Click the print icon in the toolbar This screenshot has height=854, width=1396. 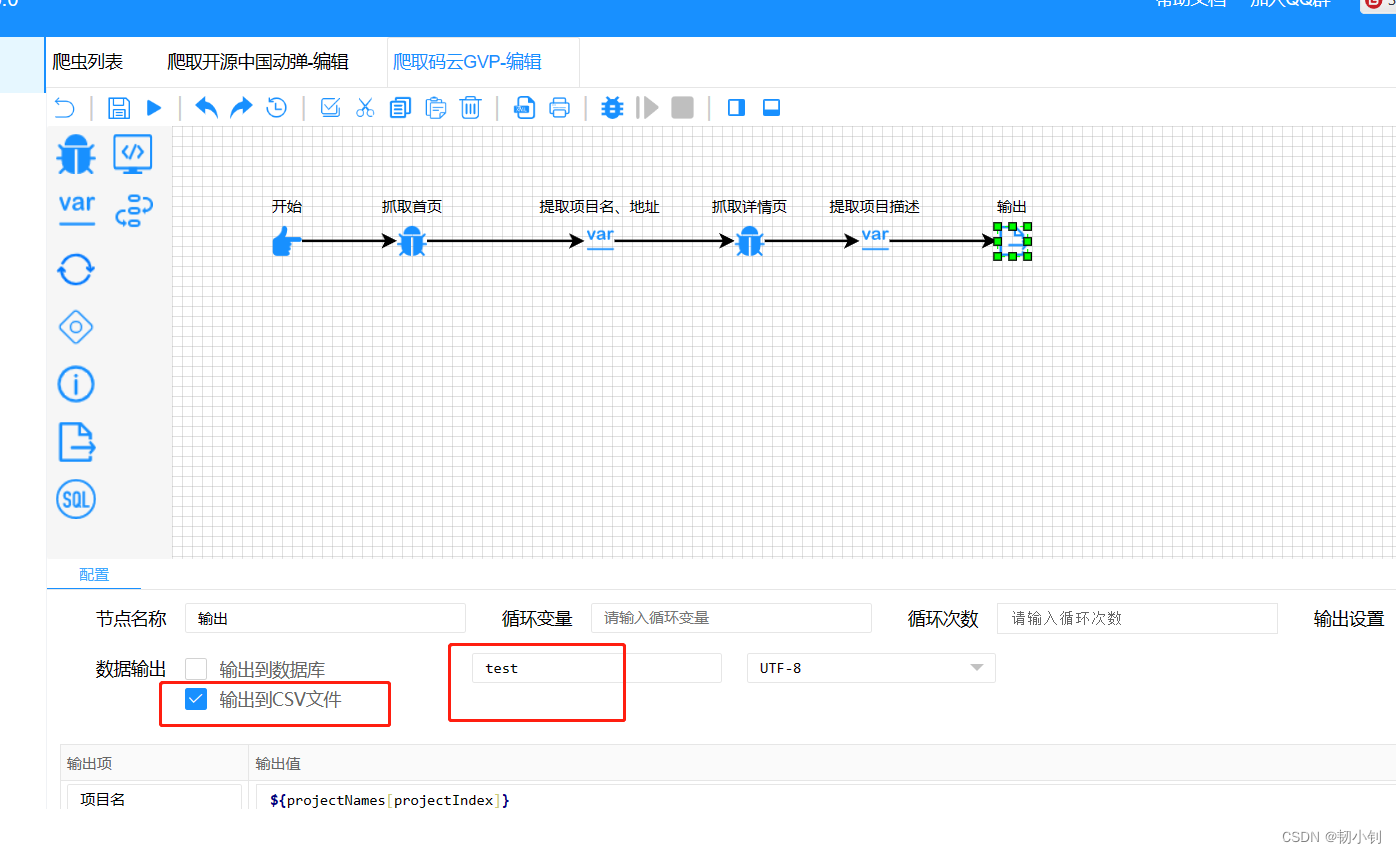pos(560,108)
